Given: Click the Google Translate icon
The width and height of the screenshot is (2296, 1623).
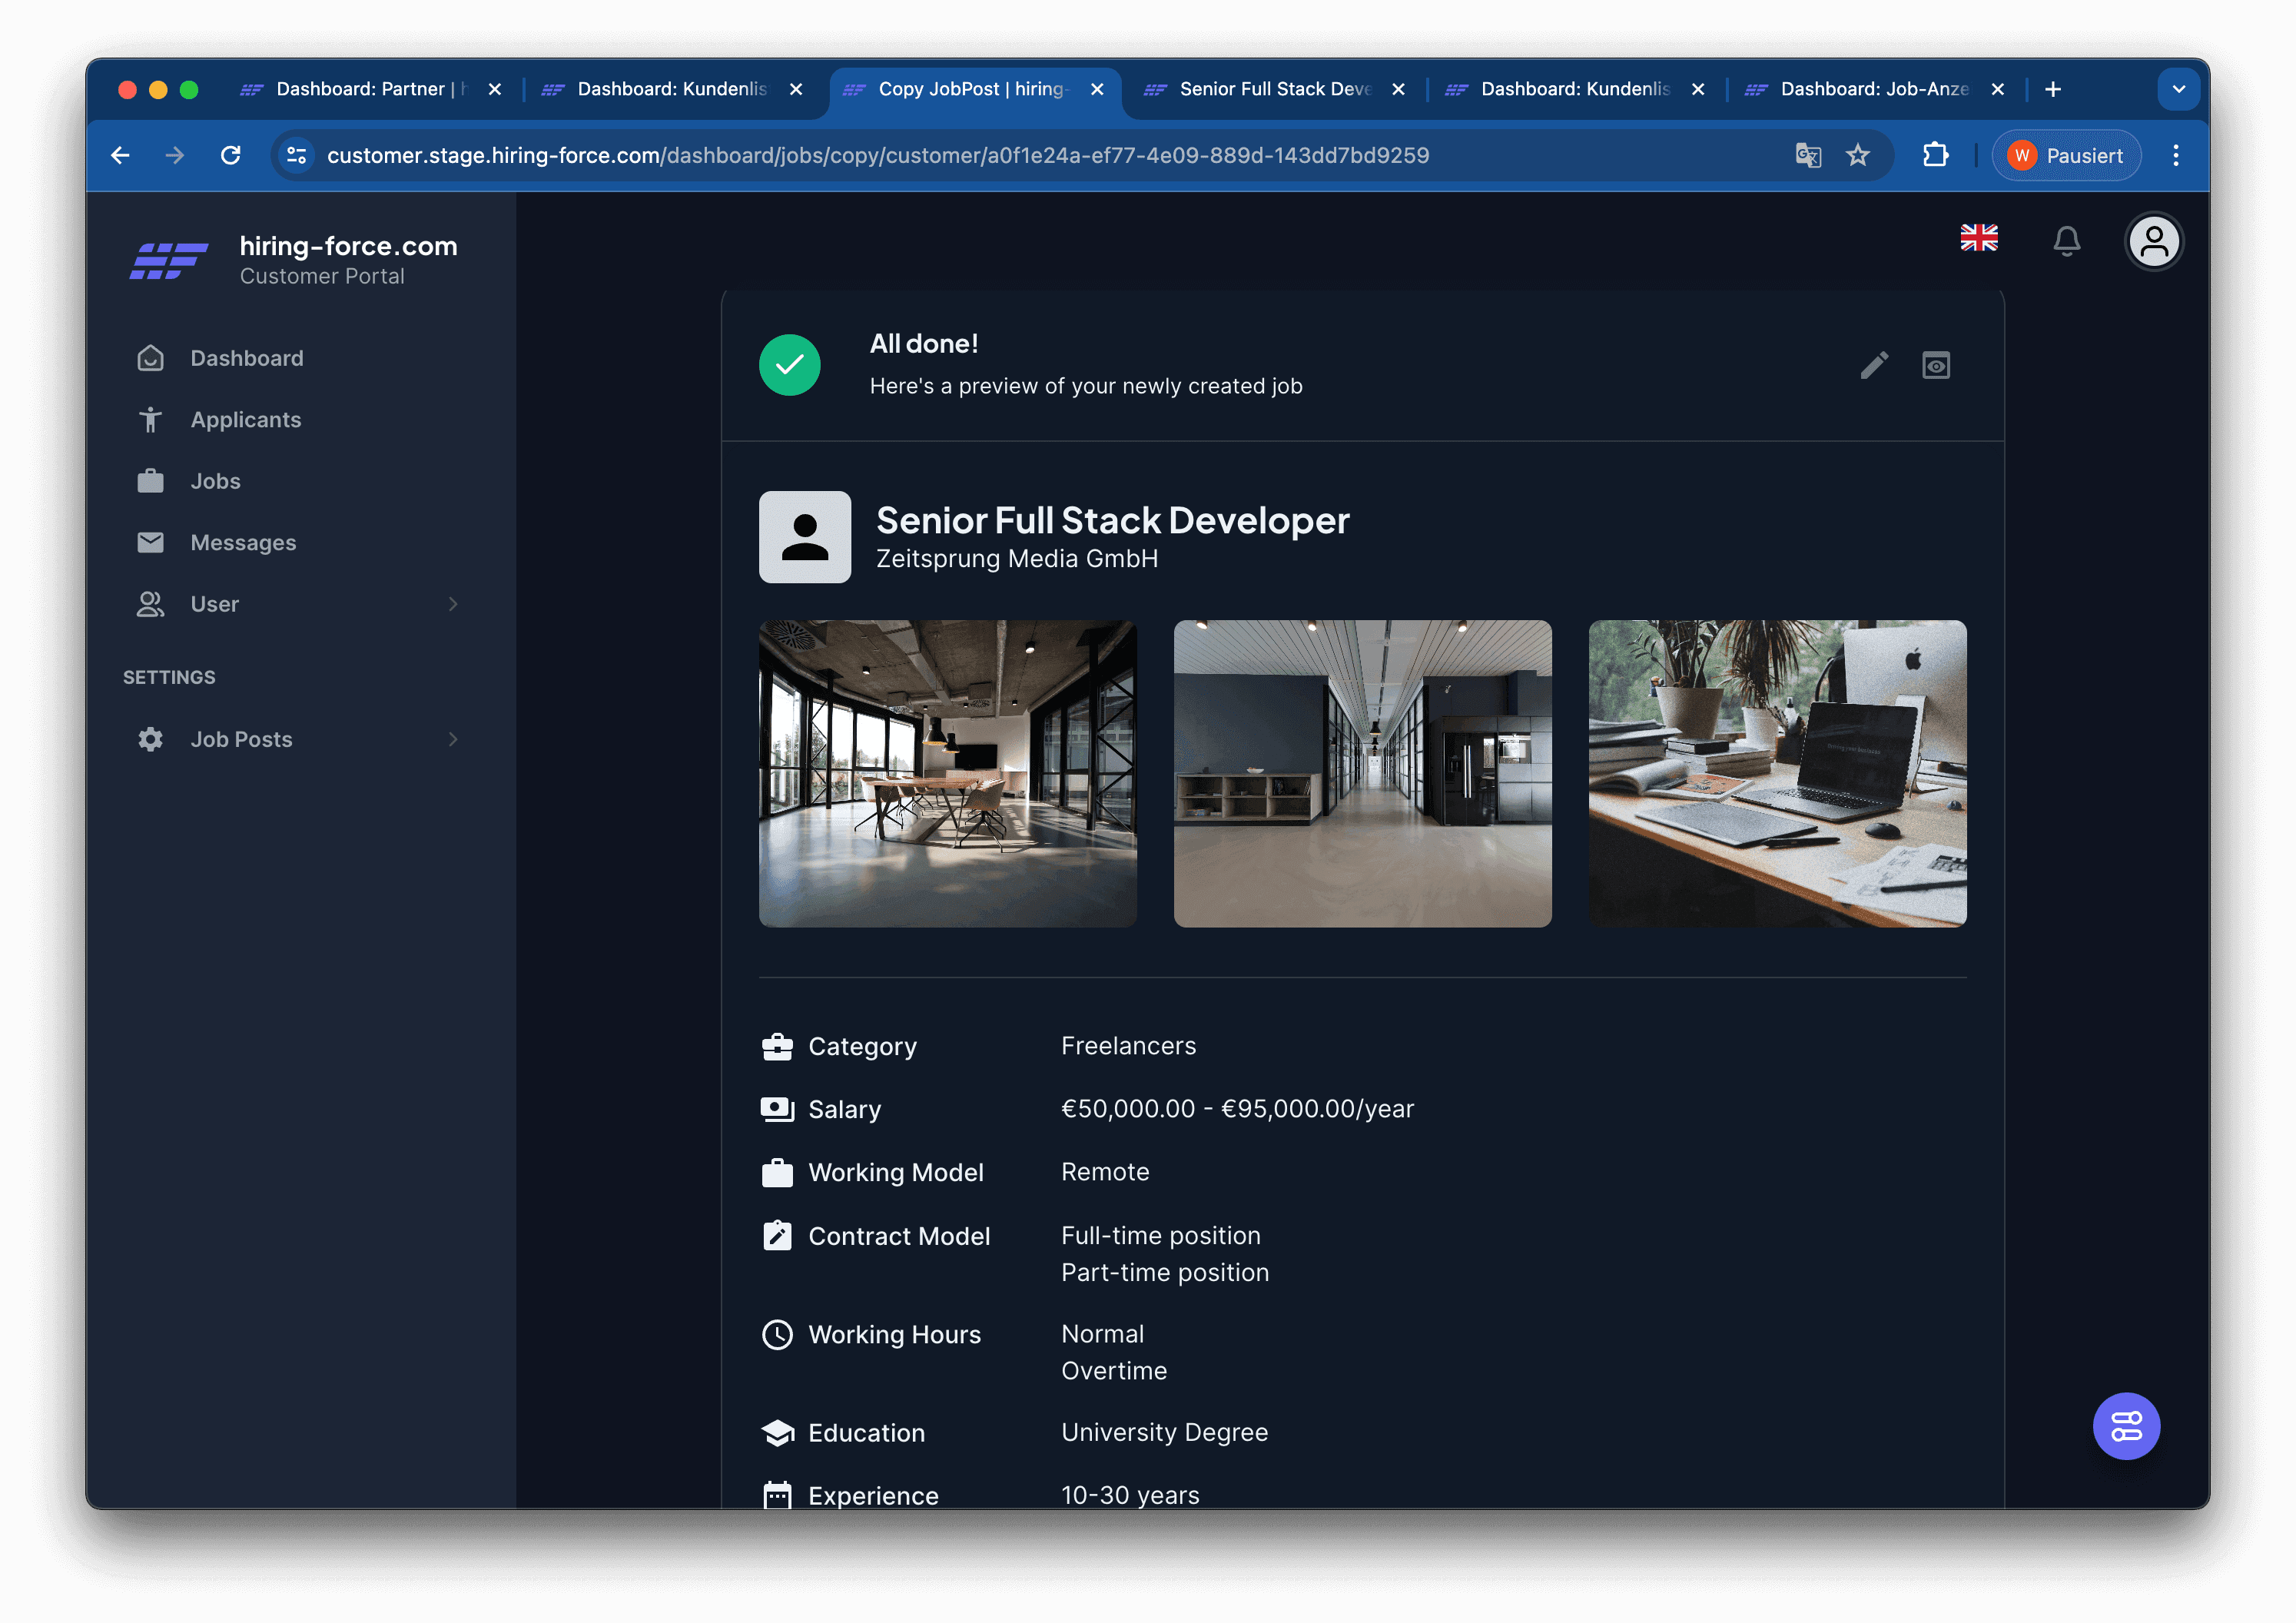Looking at the screenshot, I should click(1807, 155).
